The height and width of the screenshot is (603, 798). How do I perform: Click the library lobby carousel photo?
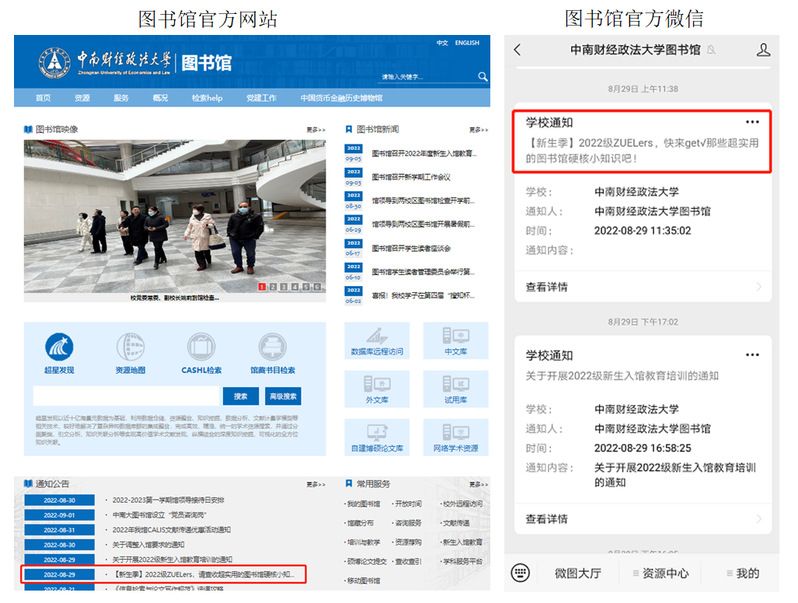[x=175, y=216]
